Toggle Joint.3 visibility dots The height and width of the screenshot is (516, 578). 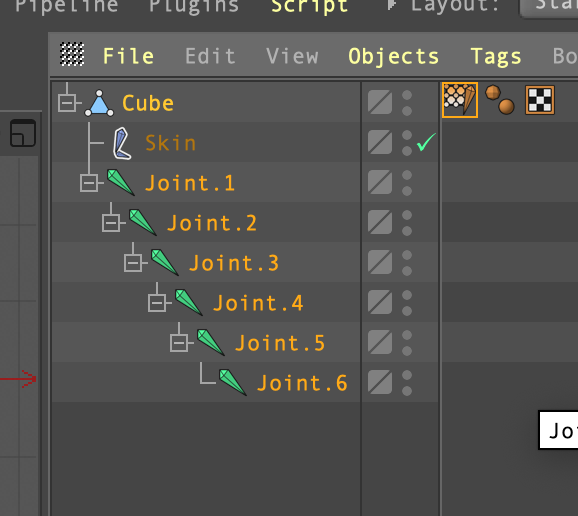[407, 263]
